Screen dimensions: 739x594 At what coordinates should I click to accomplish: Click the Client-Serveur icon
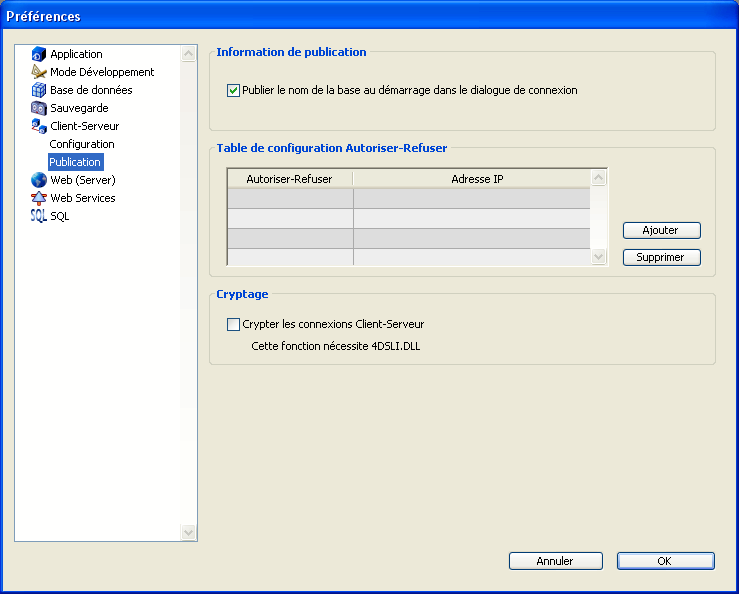39,126
